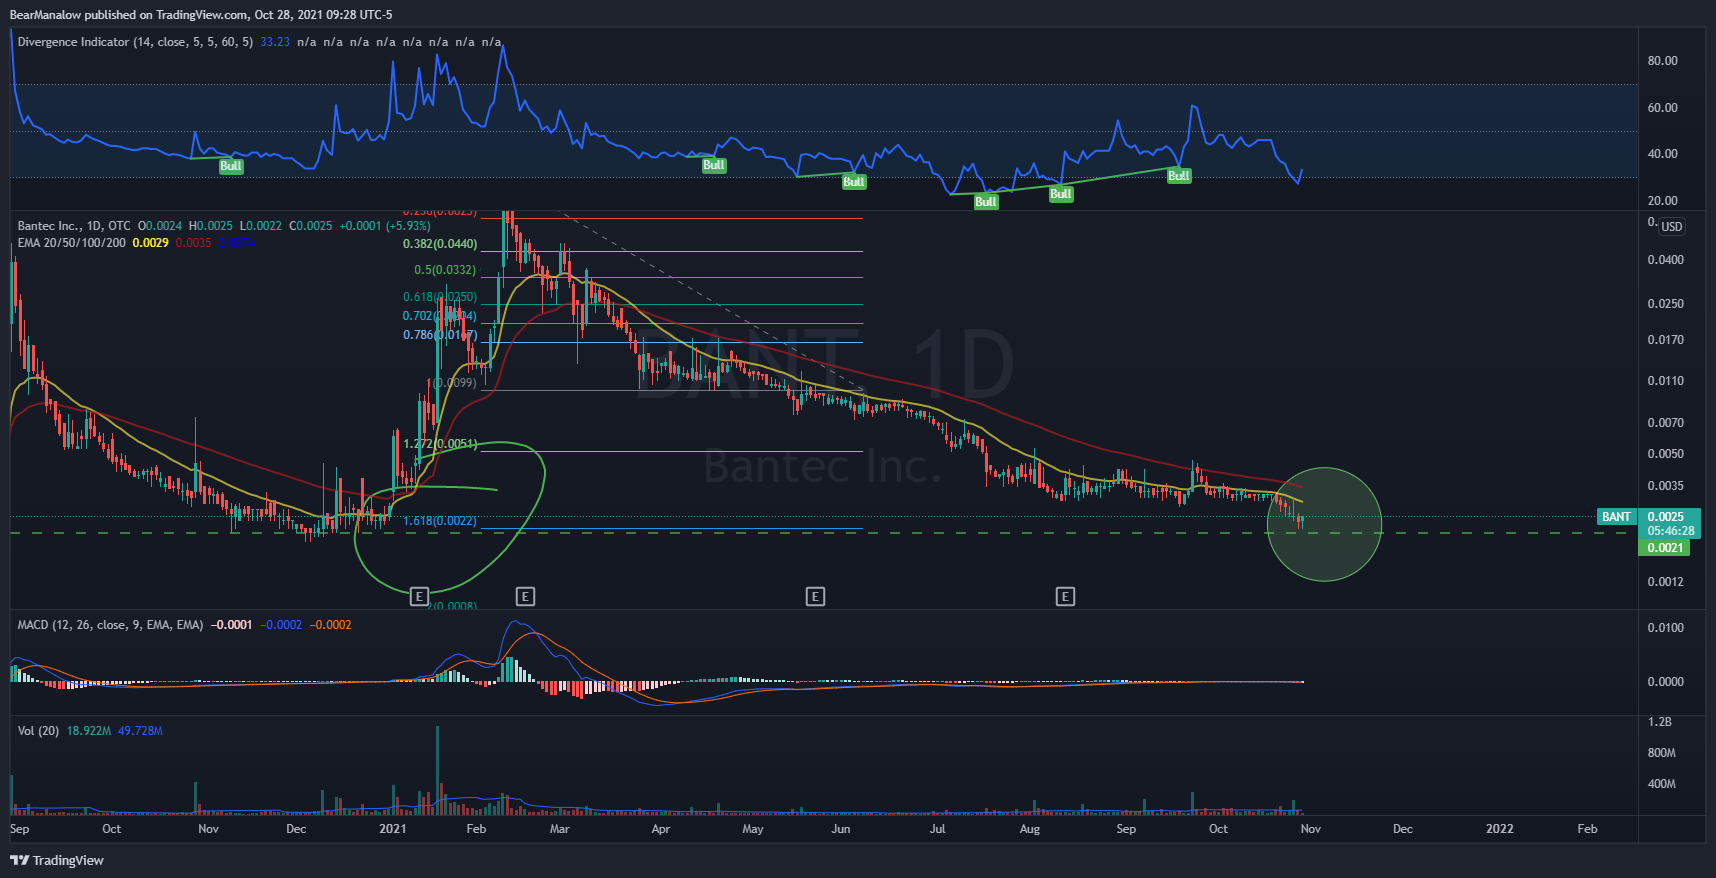1716x878 pixels.
Task: Click the Bull divergence label near early June
Action: [x=854, y=182]
